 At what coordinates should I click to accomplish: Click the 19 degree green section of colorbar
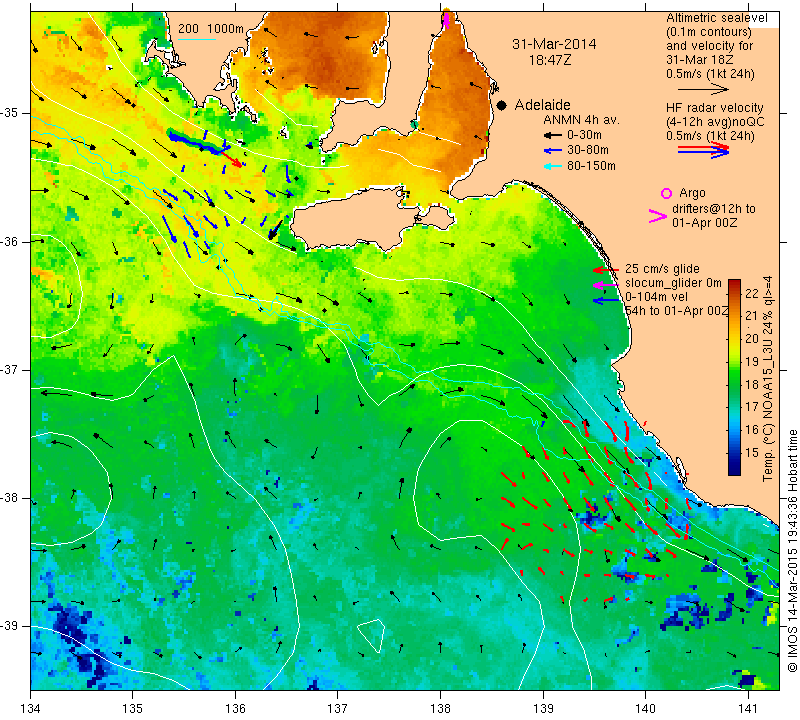[x=734, y=362]
